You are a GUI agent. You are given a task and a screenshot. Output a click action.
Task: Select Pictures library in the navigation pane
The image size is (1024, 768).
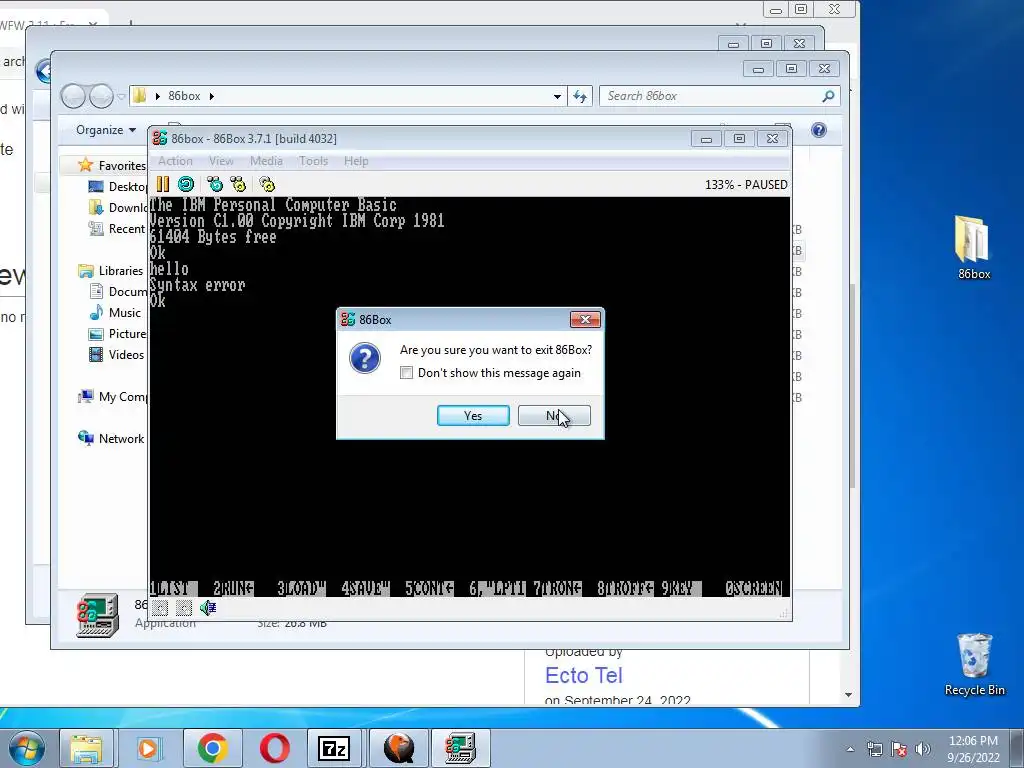118,334
